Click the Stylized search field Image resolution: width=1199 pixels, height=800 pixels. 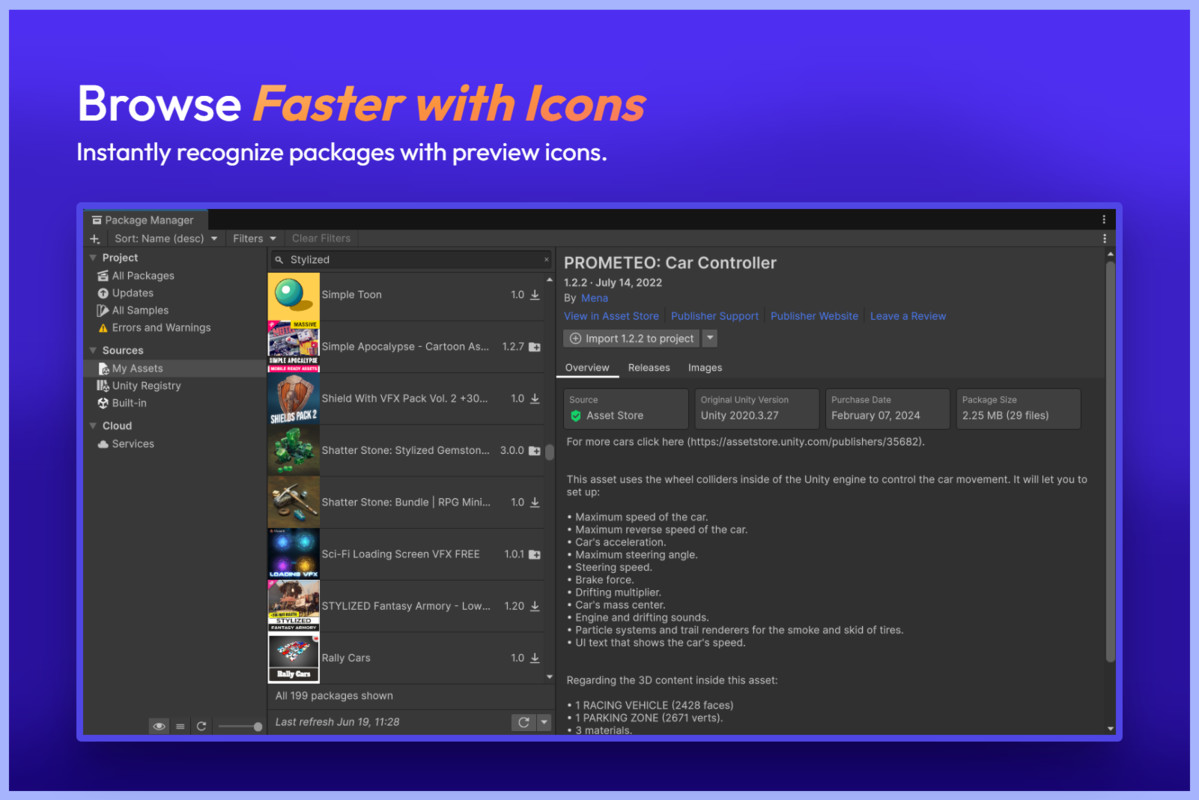tap(411, 260)
